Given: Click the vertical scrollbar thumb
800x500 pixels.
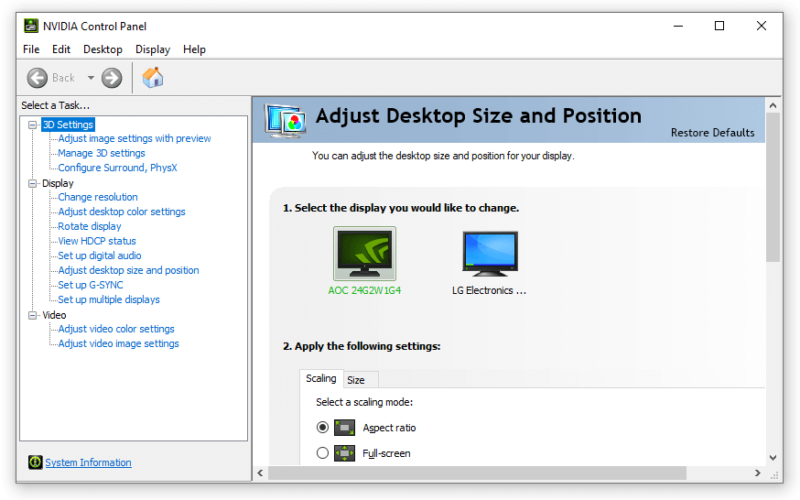Looking at the screenshot, I should click(x=773, y=187).
